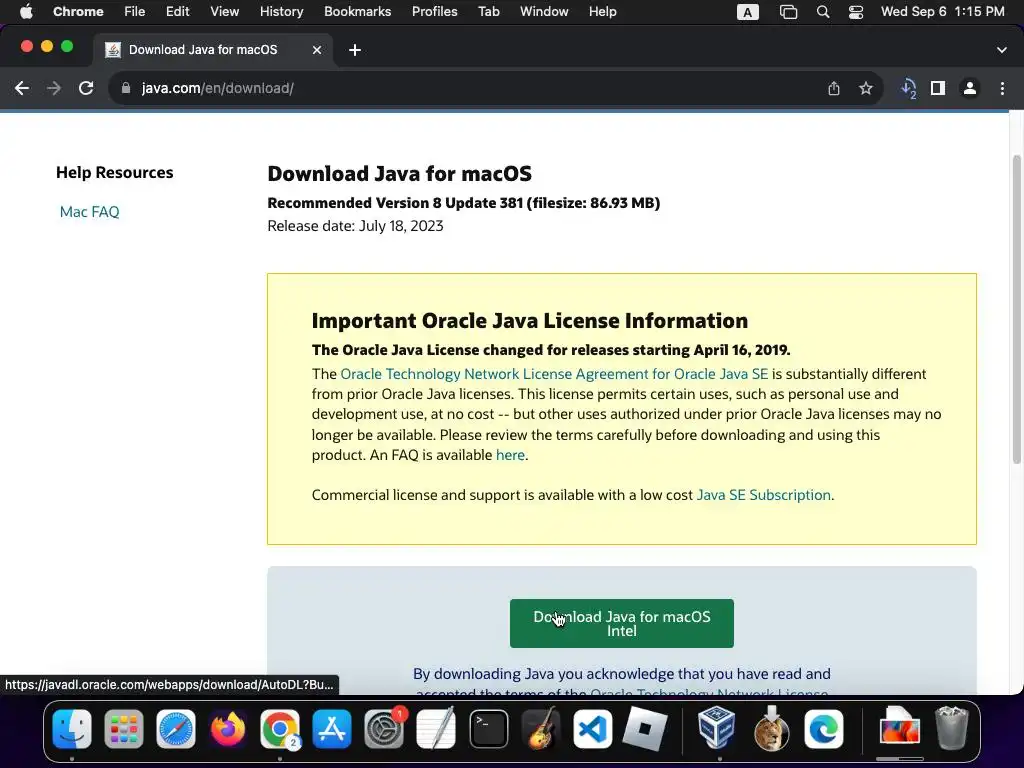
Task: Click the java.com address bar URL
Action: (x=217, y=88)
